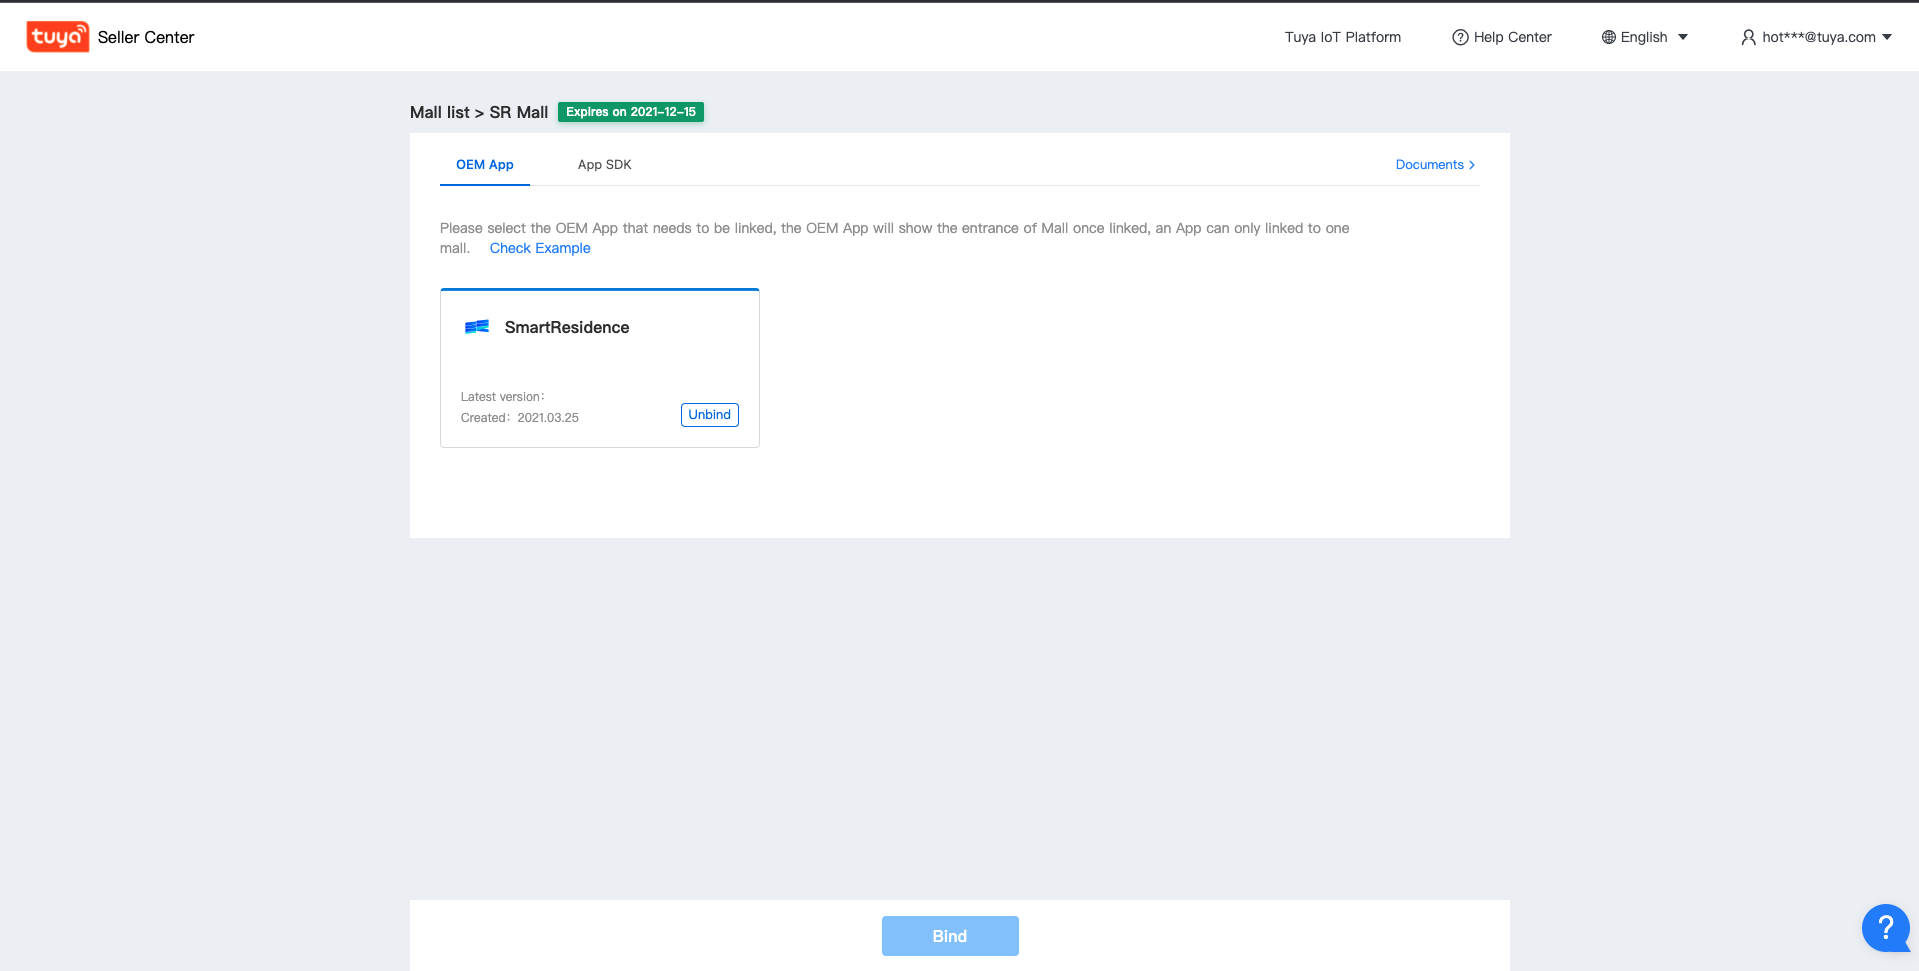Open the floating help bubble at bottom right
Image resolution: width=1919 pixels, height=971 pixels.
tap(1886, 928)
